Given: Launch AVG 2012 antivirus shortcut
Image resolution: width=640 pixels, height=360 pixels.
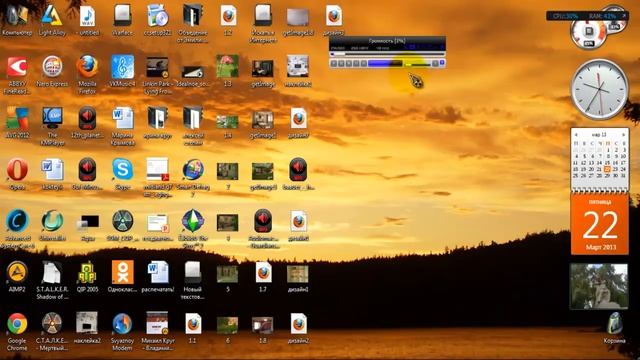Looking at the screenshot, I should point(17,122).
